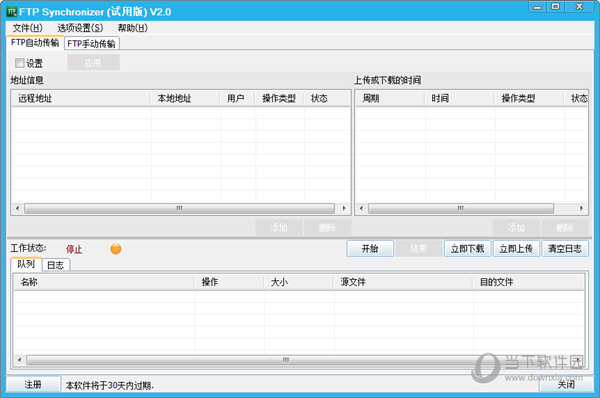600x398 pixels.
Task: Click 立即下载 to download now
Action: click(467, 249)
